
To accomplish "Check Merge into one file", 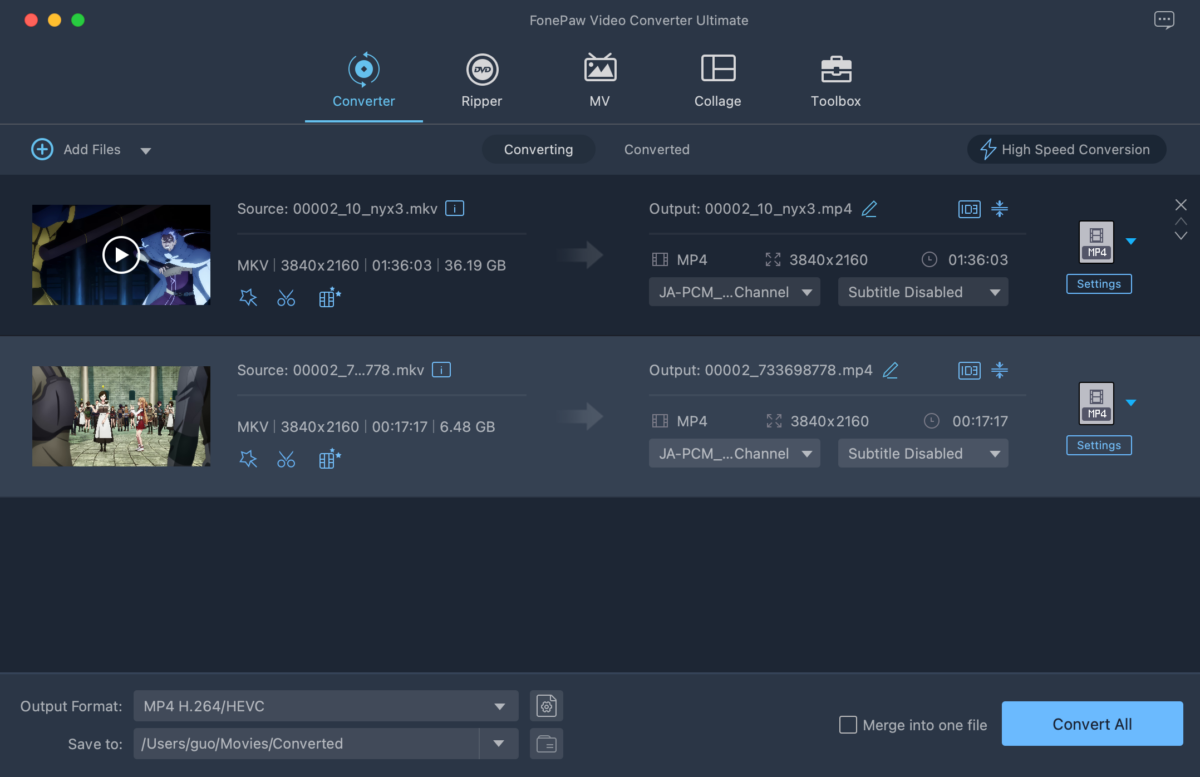I will pyautogui.click(x=848, y=725).
